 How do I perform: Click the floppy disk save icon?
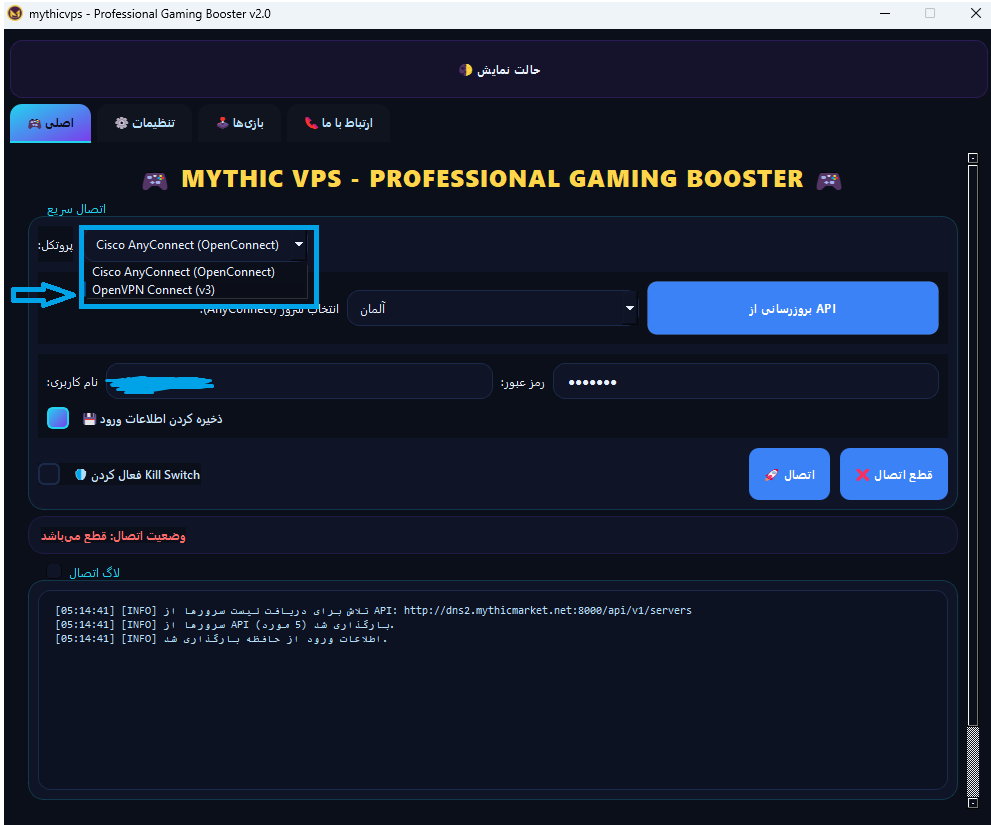(x=89, y=419)
